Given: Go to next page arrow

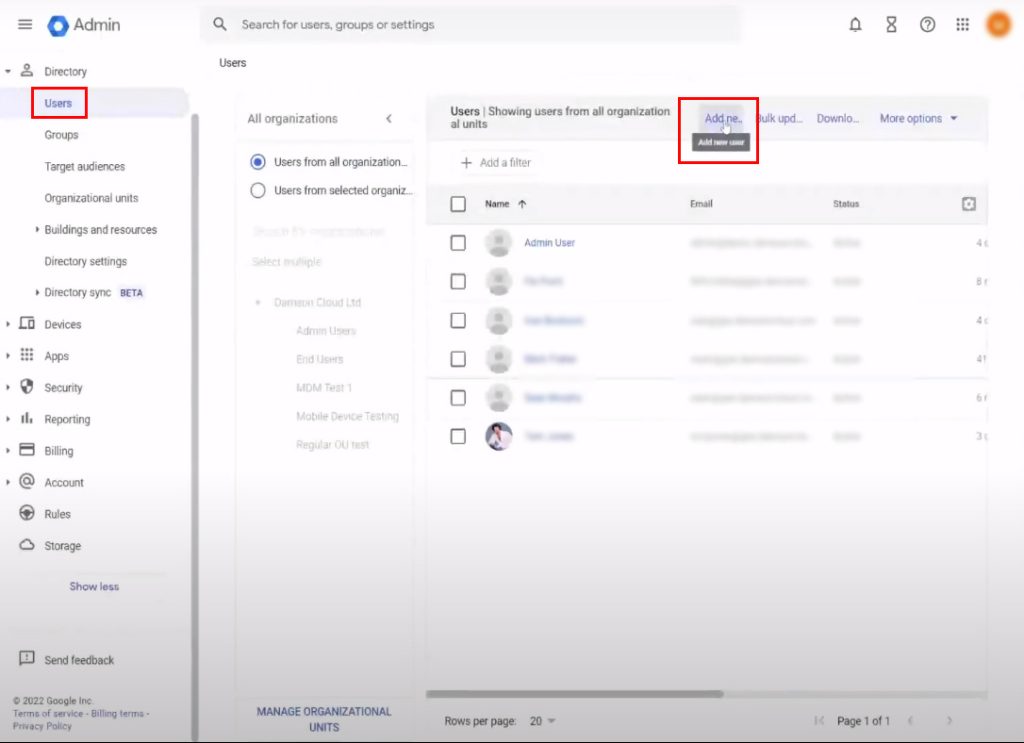Looking at the screenshot, I should (949, 721).
